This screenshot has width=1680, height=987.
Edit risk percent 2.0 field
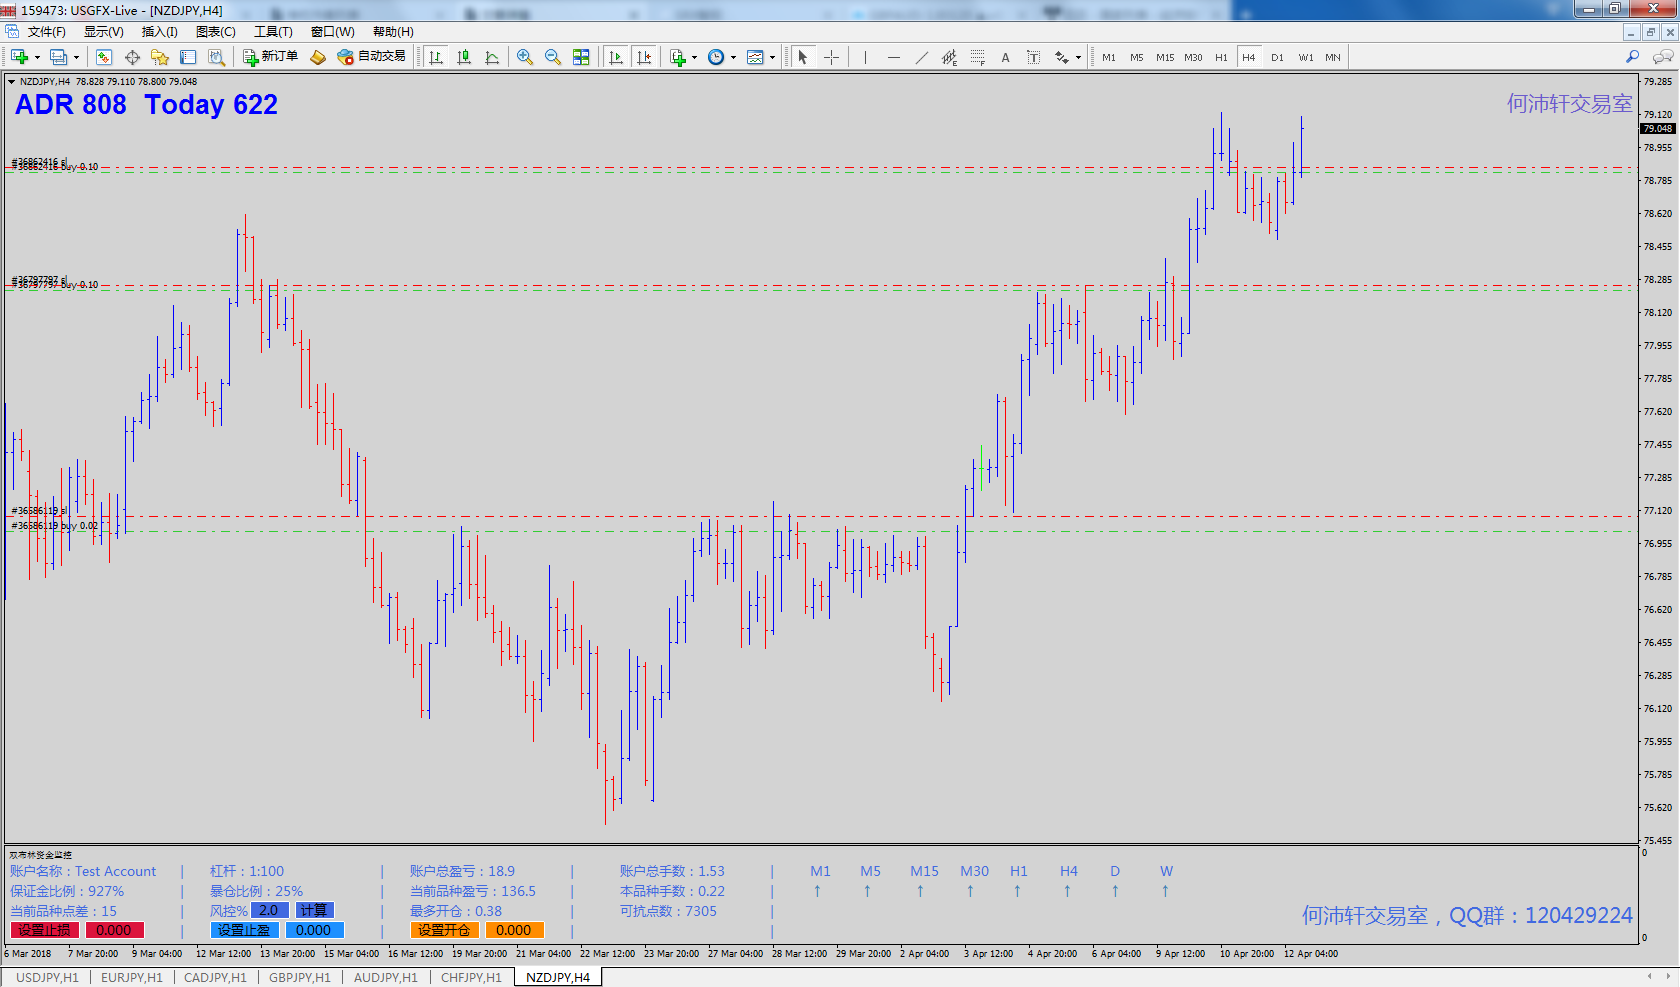point(269,910)
